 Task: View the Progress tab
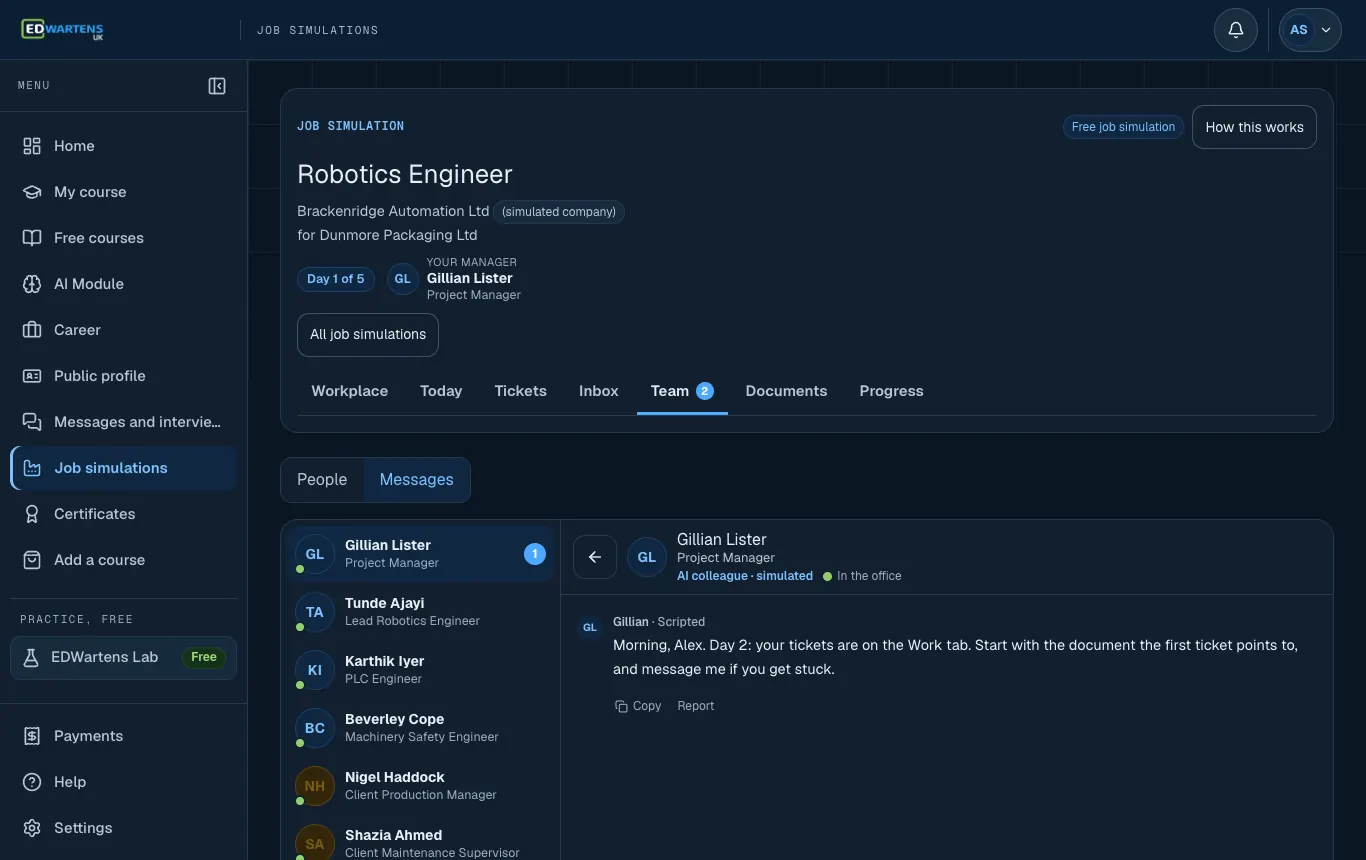tap(891, 391)
